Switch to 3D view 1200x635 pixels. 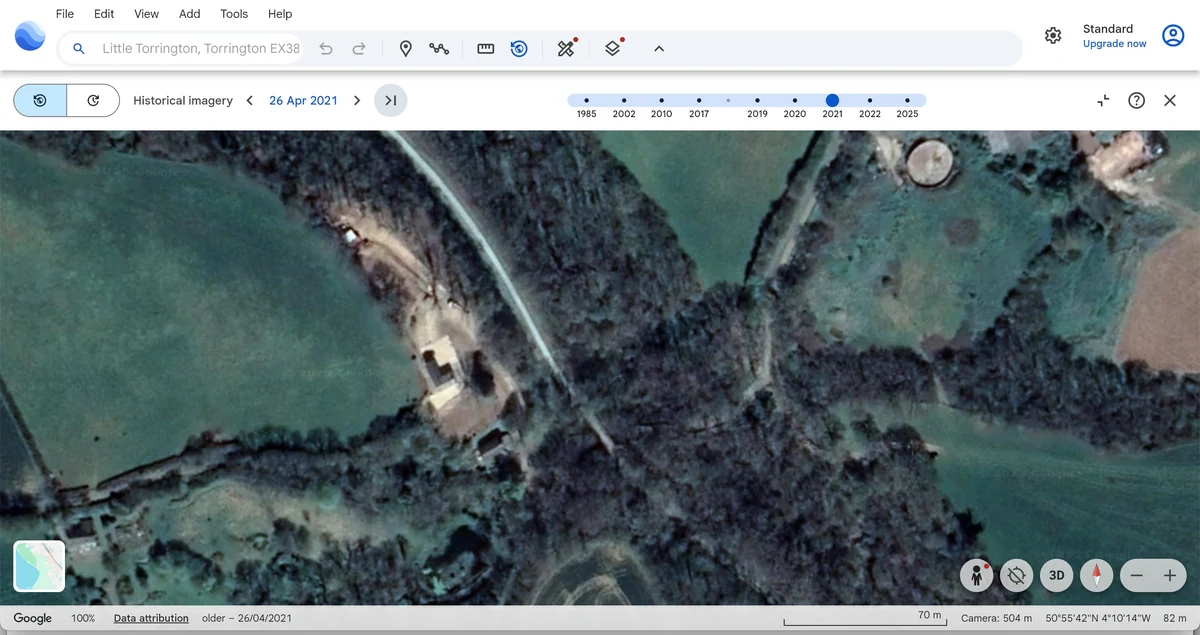pos(1056,575)
